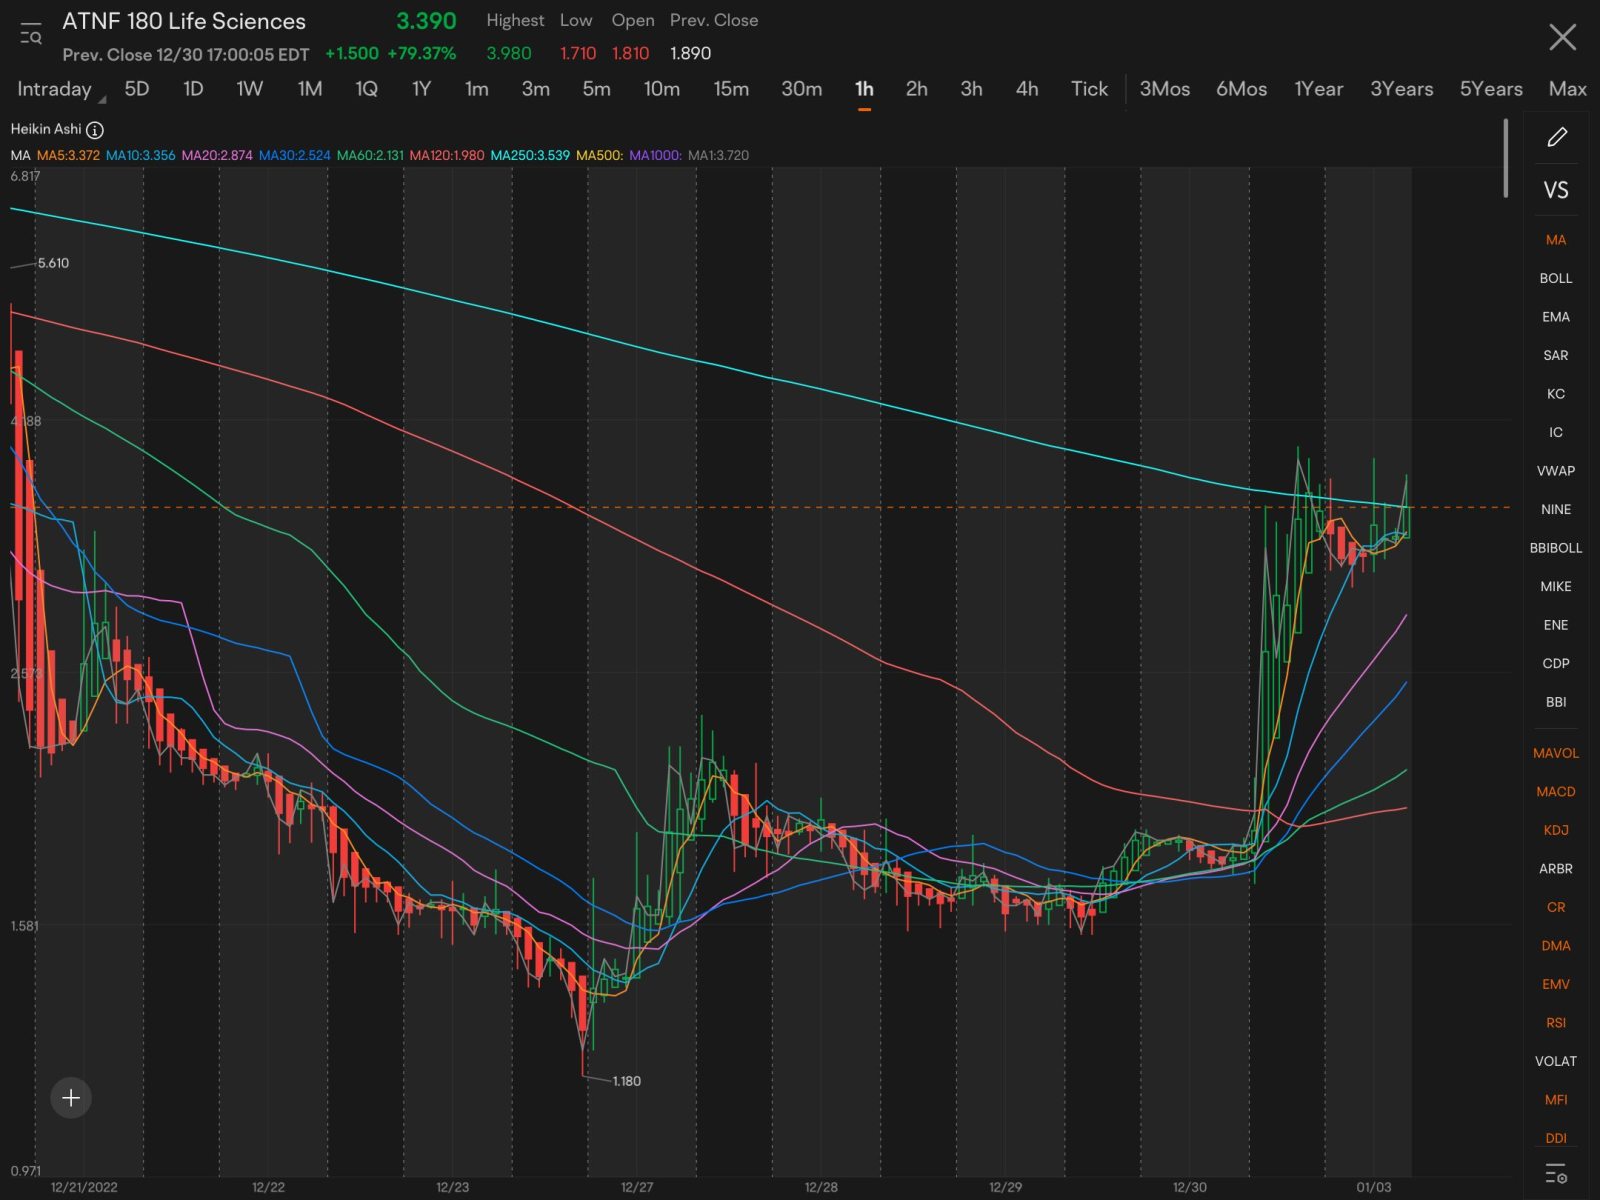Show Heikin Ashi info icon

pyautogui.click(x=95, y=130)
